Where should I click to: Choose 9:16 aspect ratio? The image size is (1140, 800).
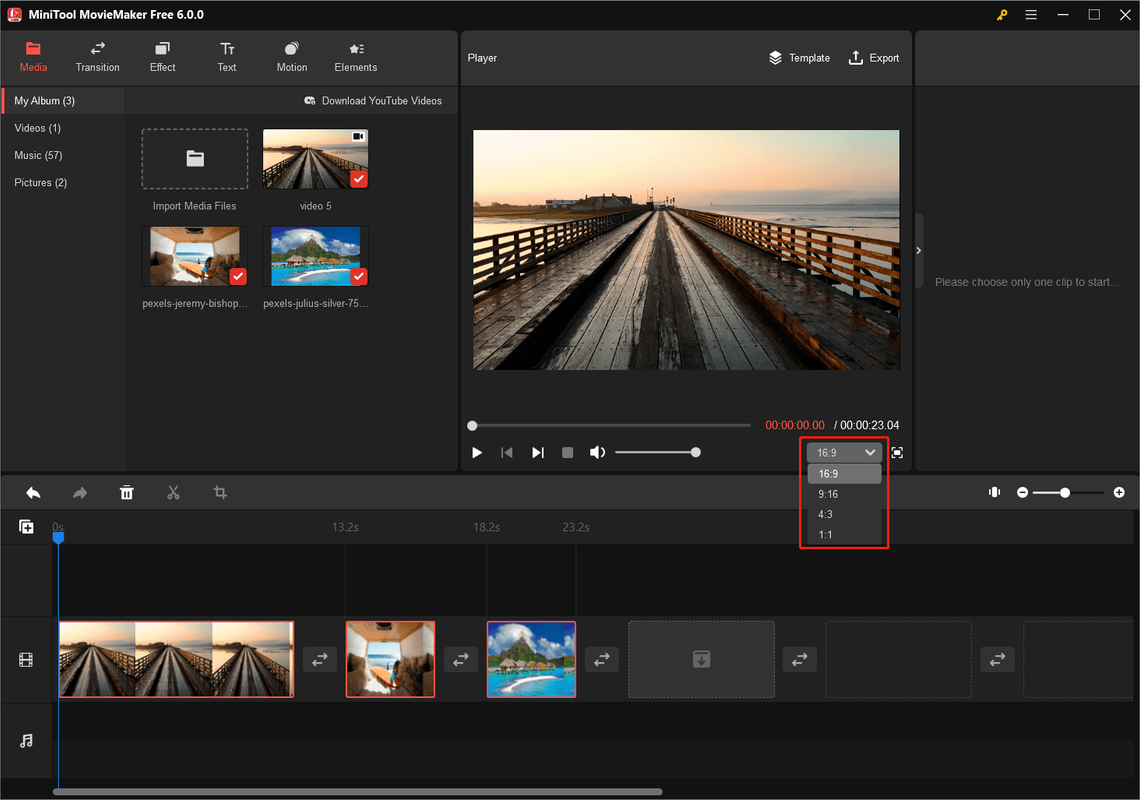click(844, 494)
